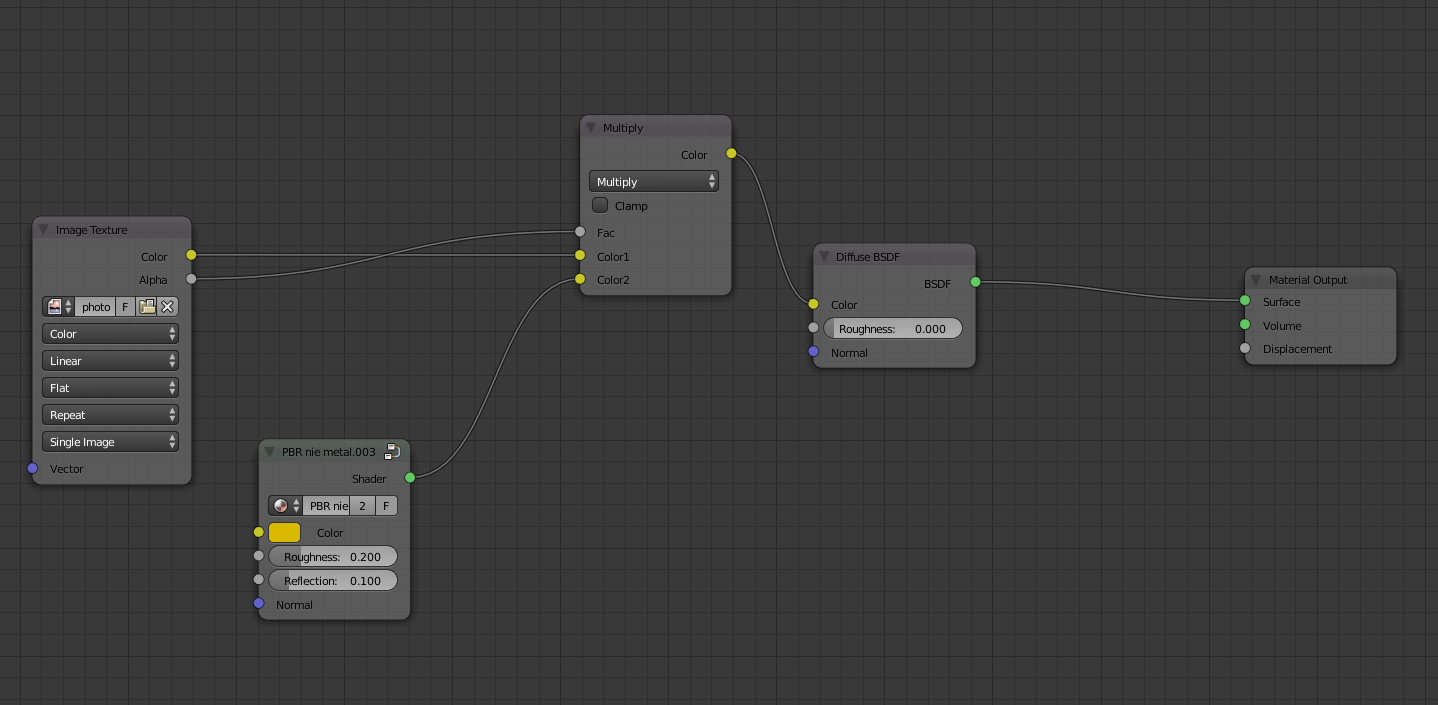Click the Vector input socket on Image Texture

[33, 468]
